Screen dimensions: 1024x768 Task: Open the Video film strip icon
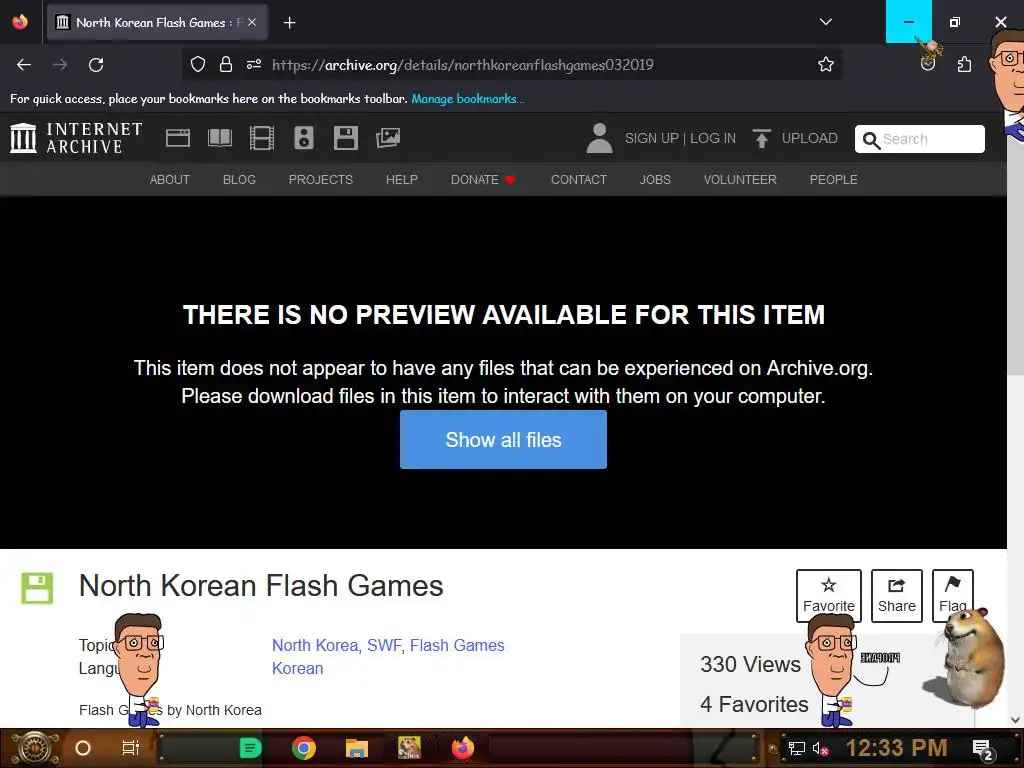tap(262, 138)
